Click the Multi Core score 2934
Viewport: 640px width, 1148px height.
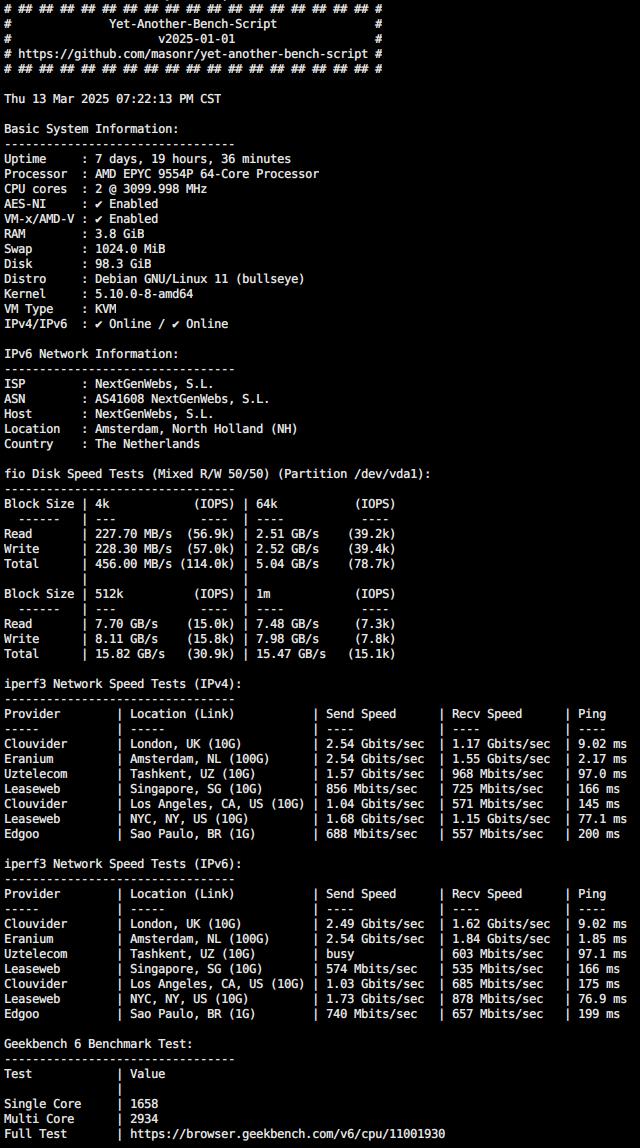144,1119
